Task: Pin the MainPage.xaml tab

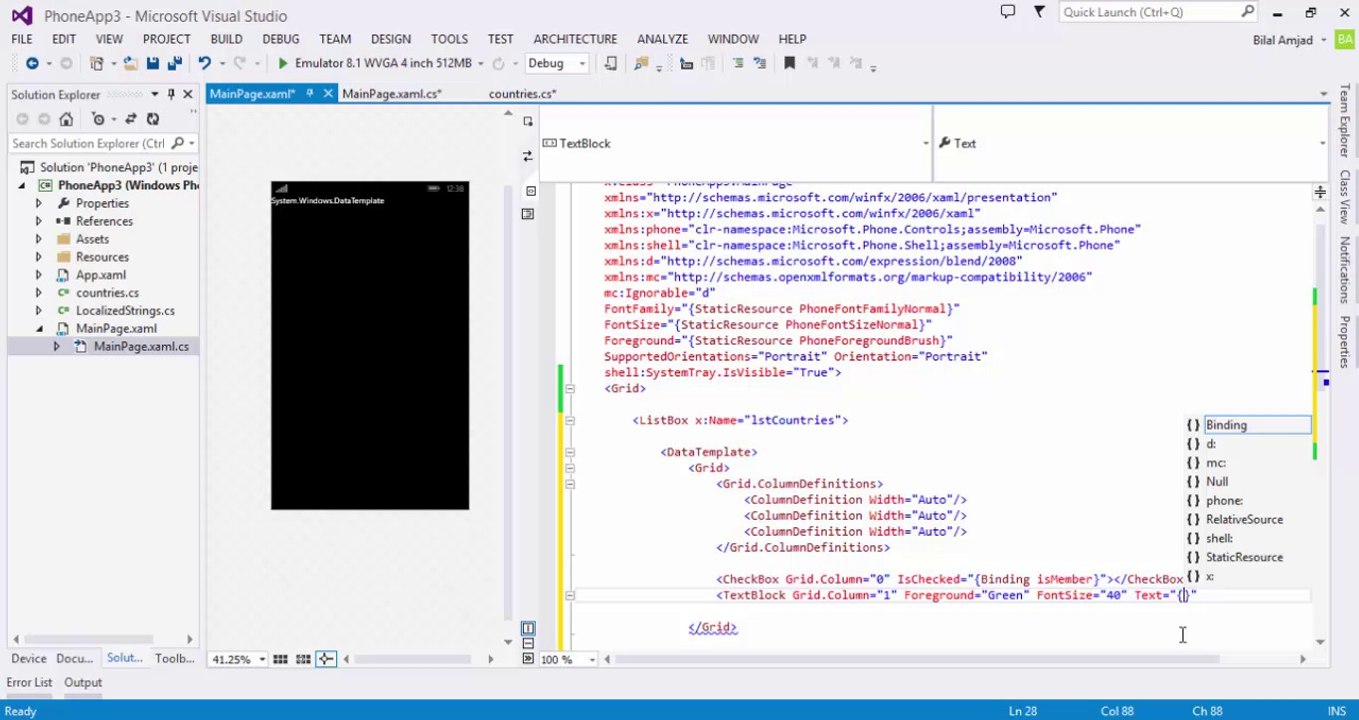Action: (310, 93)
